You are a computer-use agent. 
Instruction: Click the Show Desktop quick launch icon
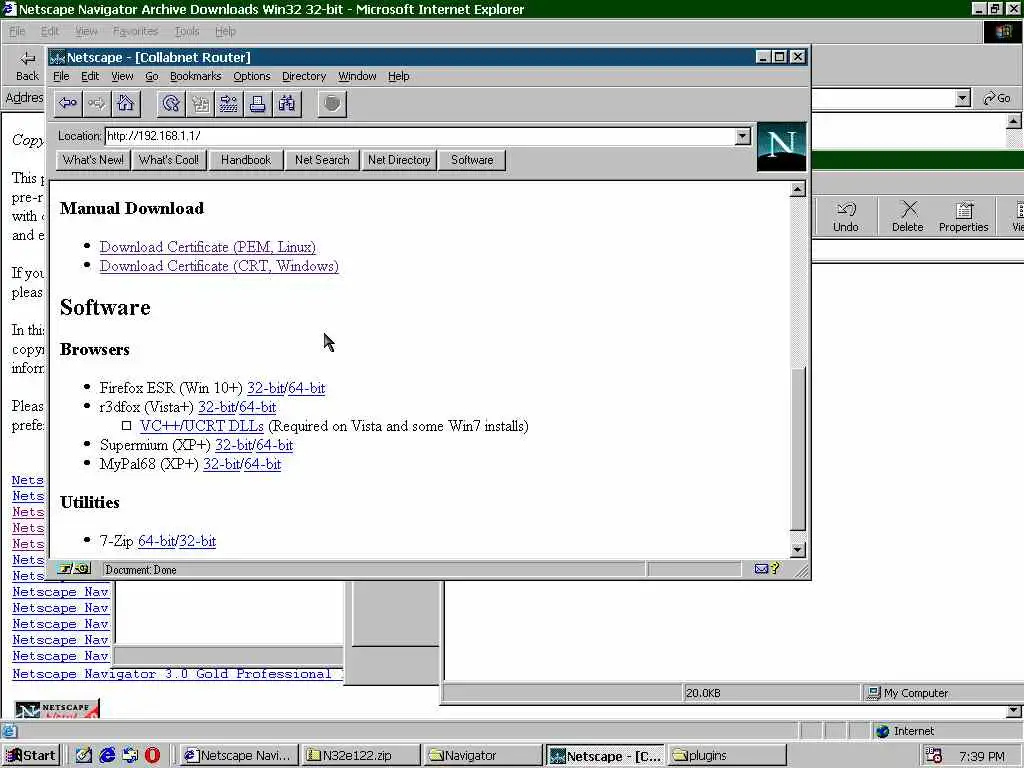pyautogui.click(x=84, y=756)
